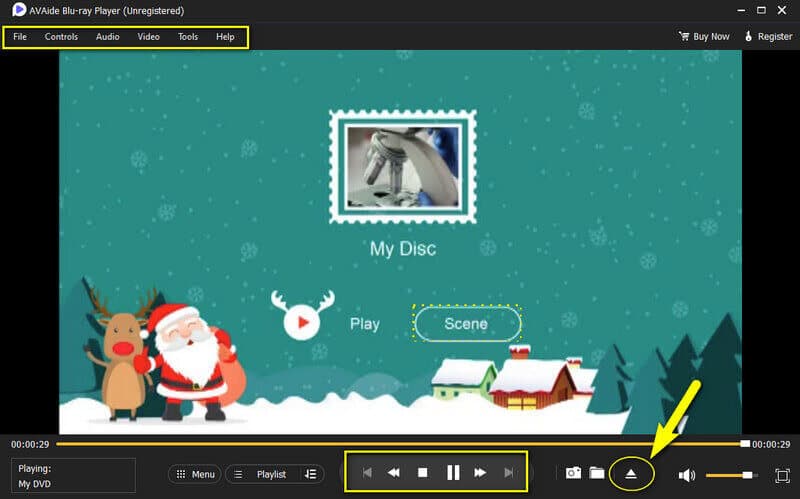
Task: Click the Buy Now cart button
Action: click(x=704, y=36)
